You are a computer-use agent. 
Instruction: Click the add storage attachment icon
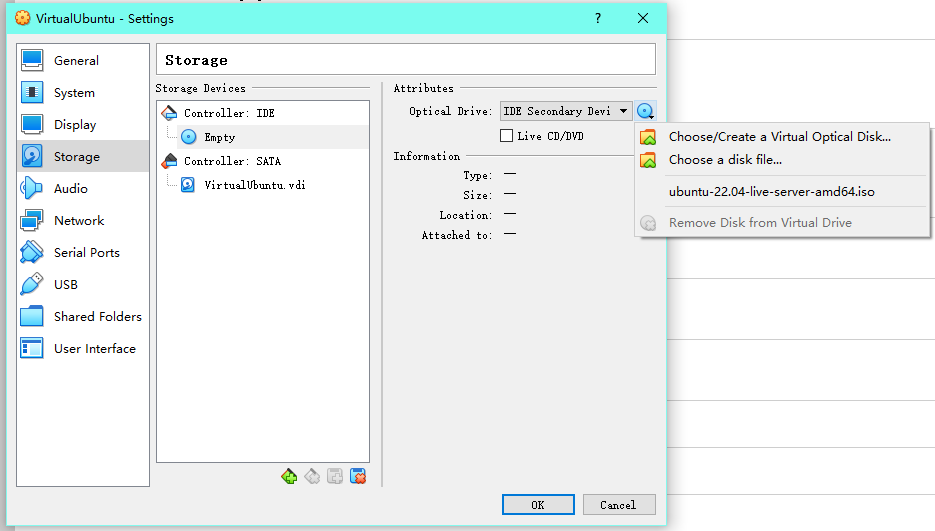click(335, 476)
